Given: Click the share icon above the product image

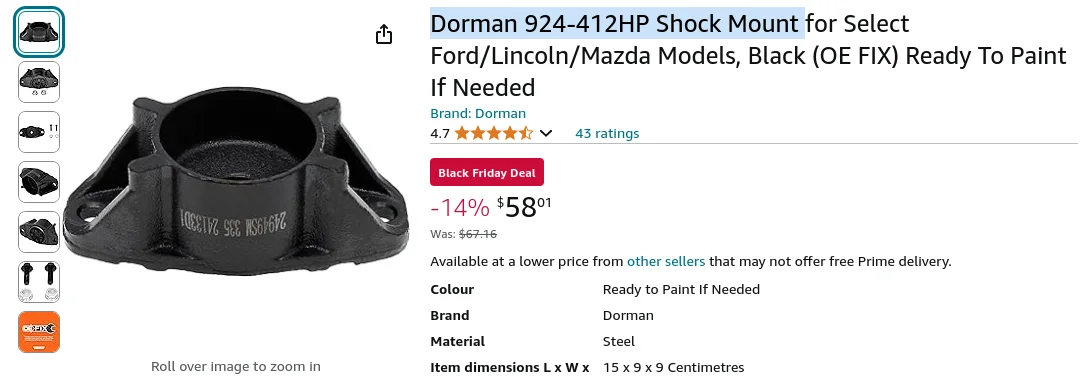Looking at the screenshot, I should (x=384, y=34).
